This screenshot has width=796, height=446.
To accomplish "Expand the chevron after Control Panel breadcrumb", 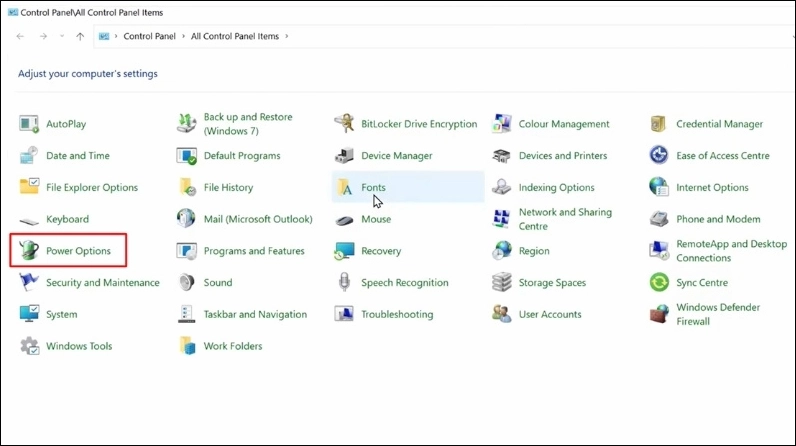I will (x=183, y=36).
